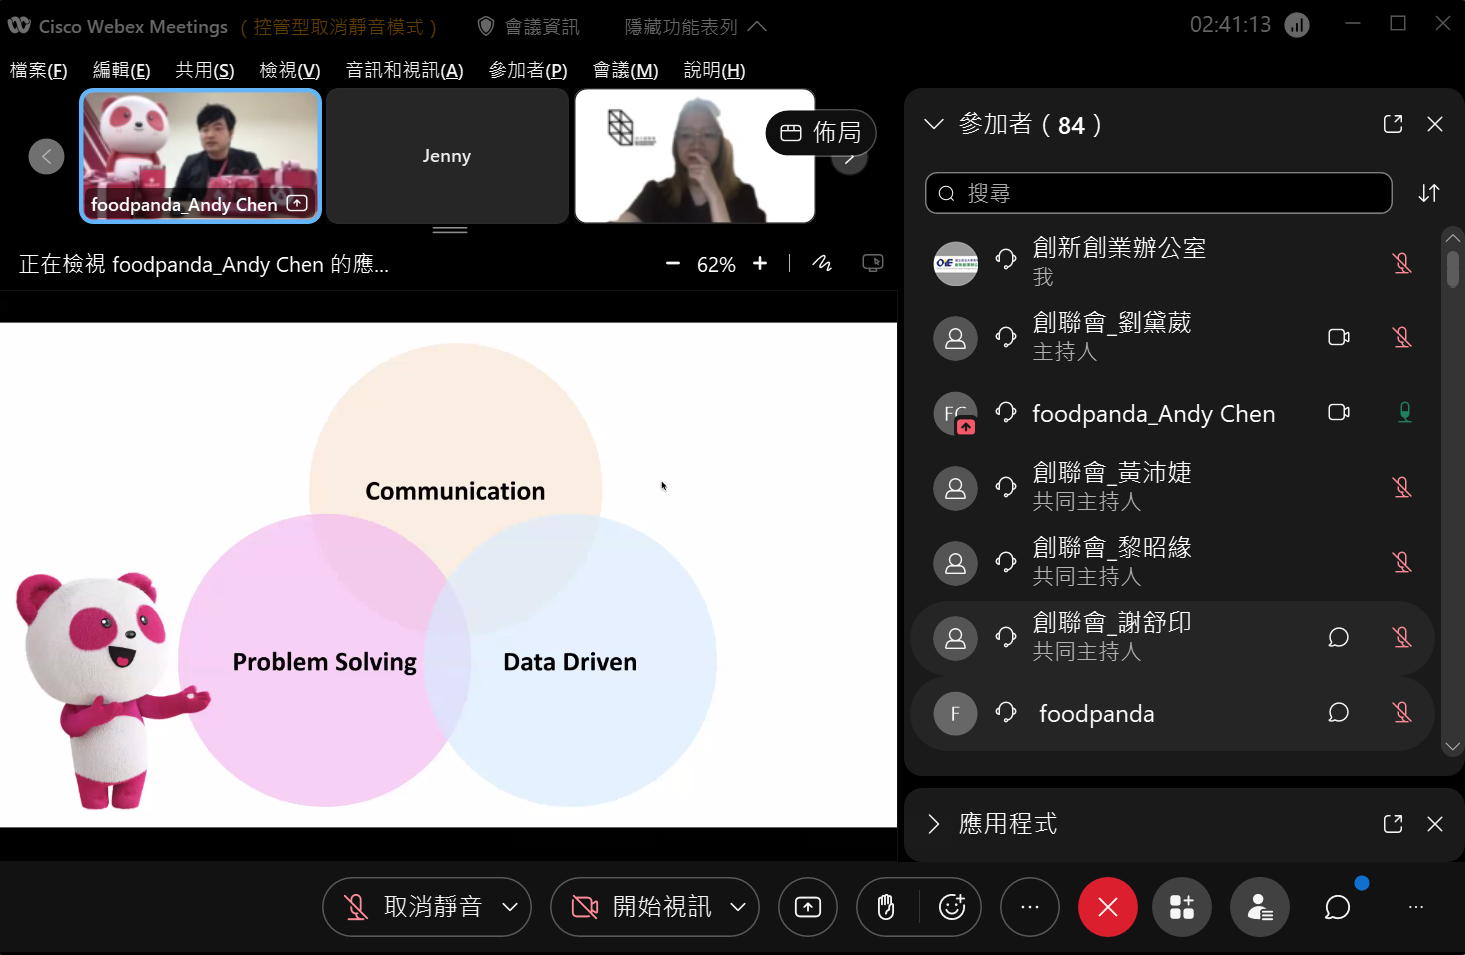Open 會議資訊 meeting info
This screenshot has width=1465, height=955.
coord(542,26)
